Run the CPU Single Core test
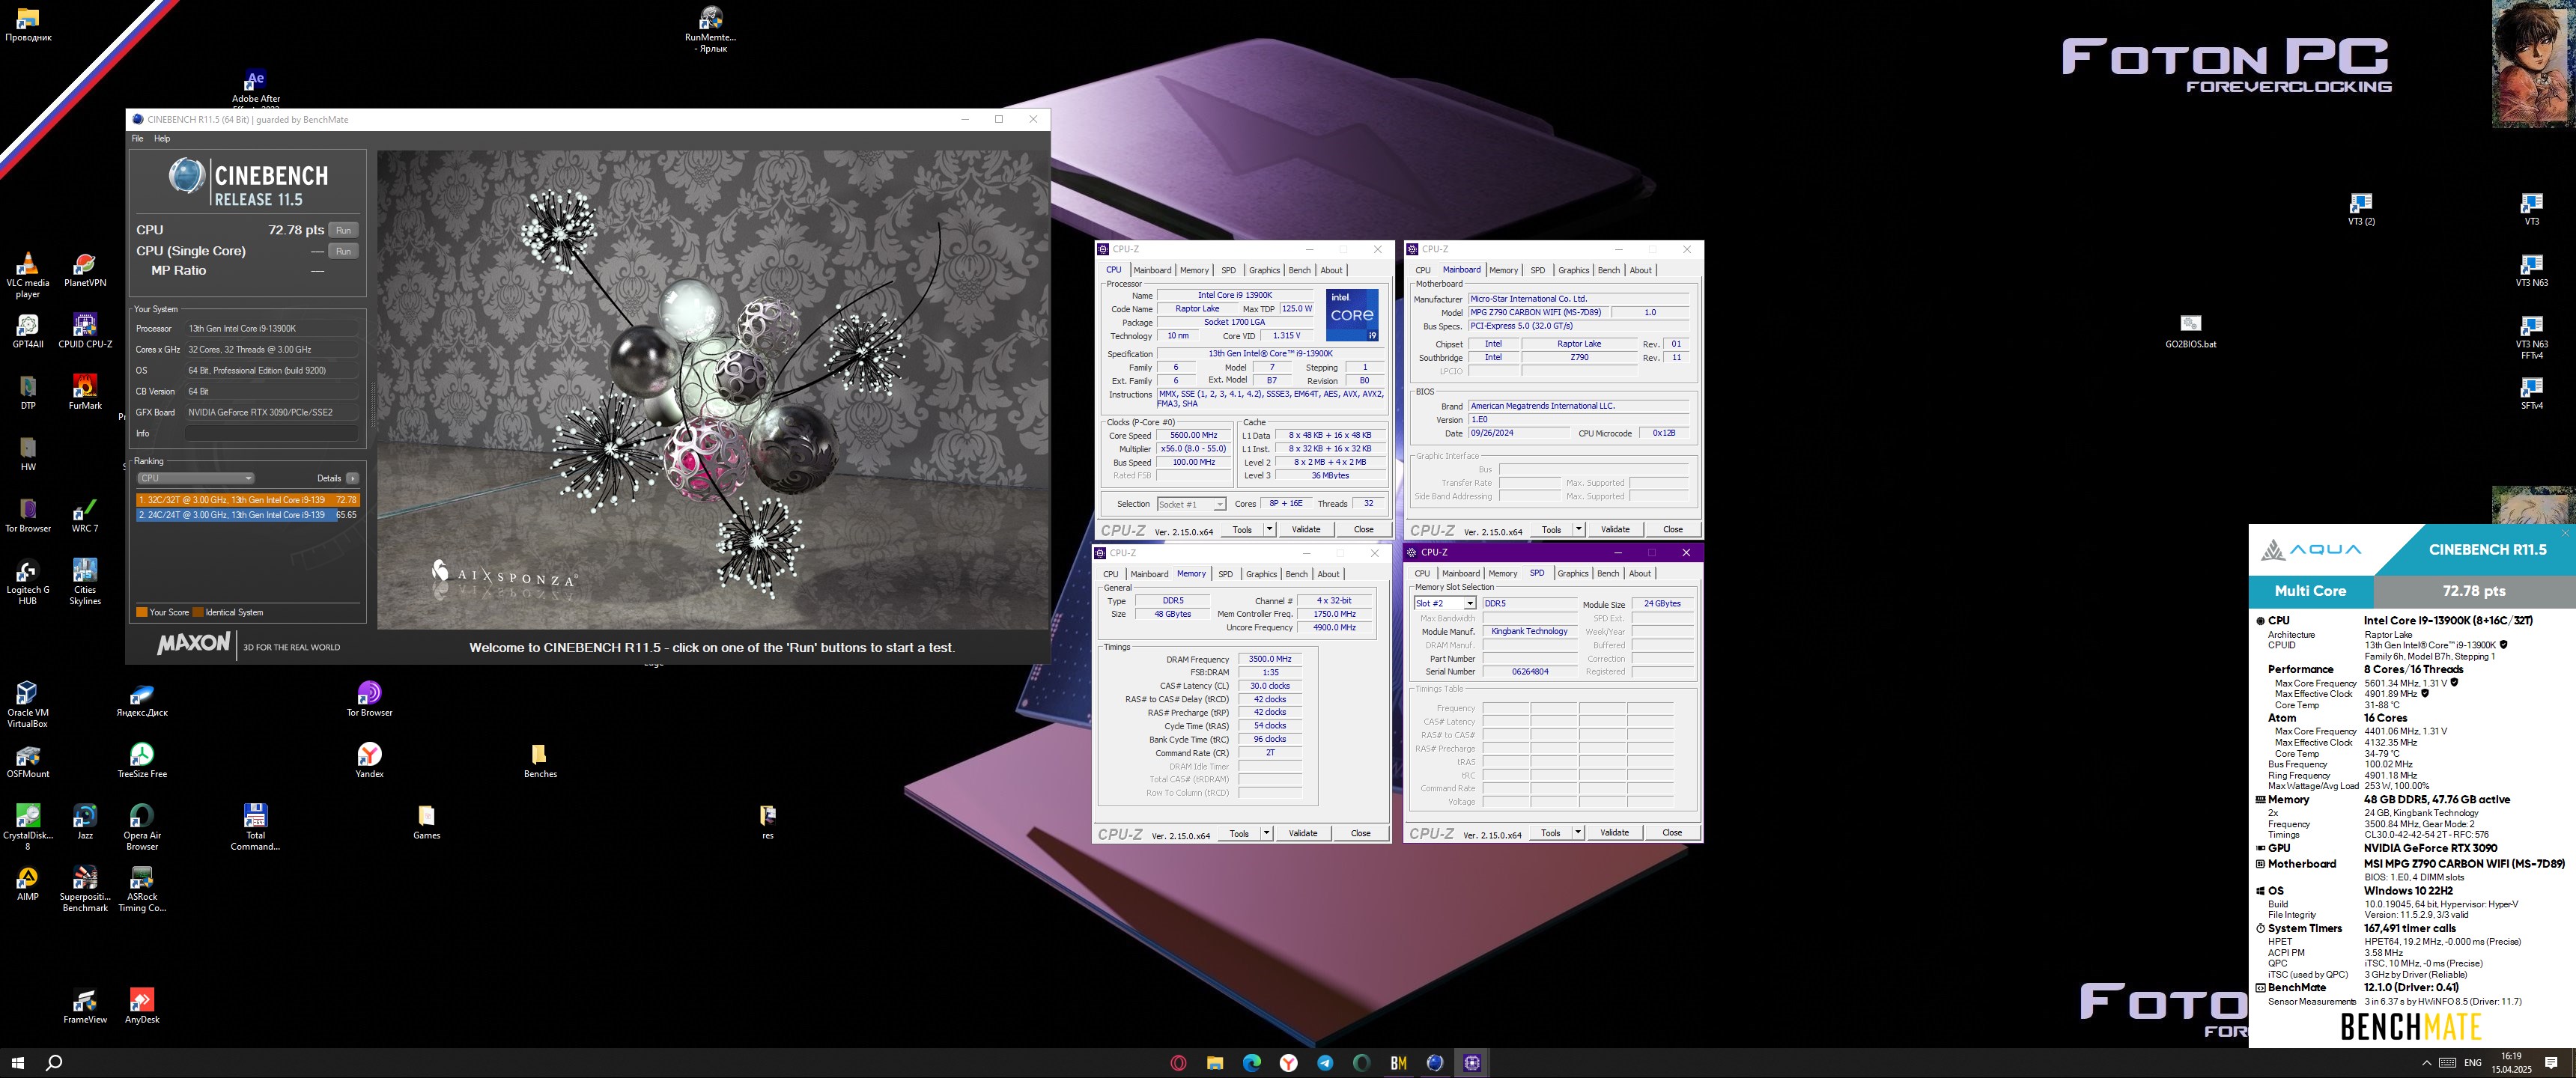Screen dimensions: 2576x1078 coord(343,251)
